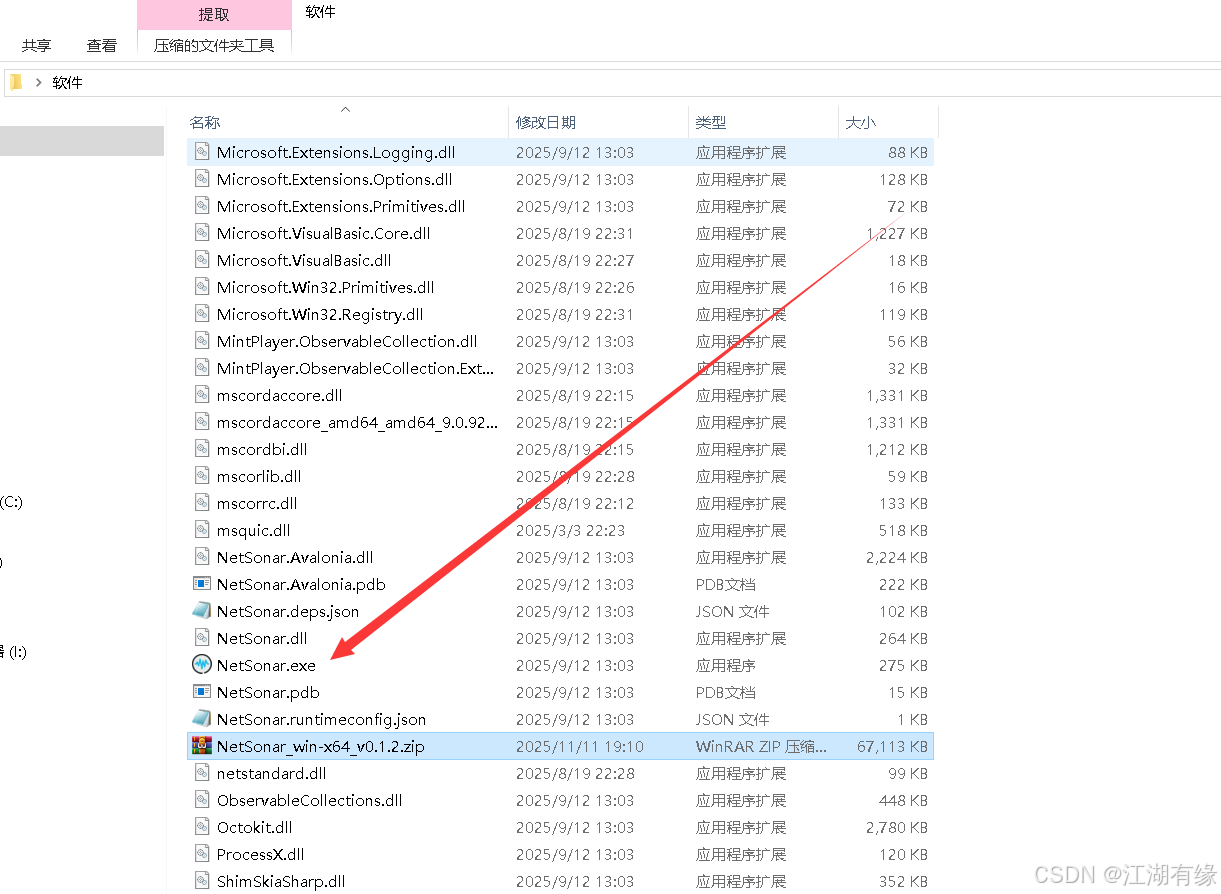Screen dimensions: 1221x894
Task: Click the highlighted item in navigation pane
Action: (x=82, y=141)
